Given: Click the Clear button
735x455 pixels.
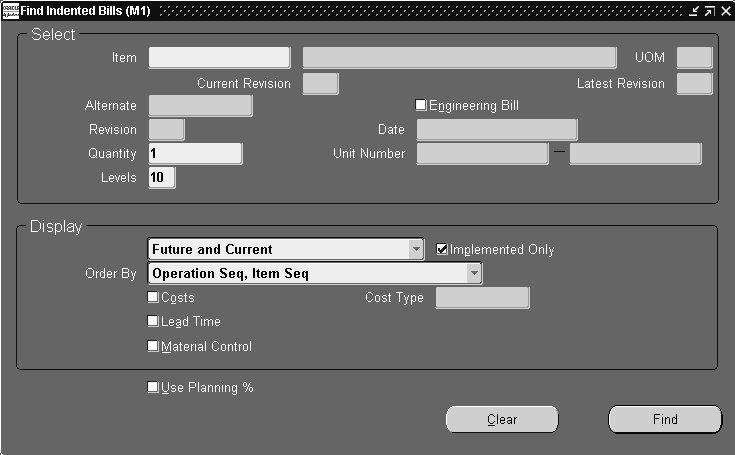Looking at the screenshot, I should pyautogui.click(x=502, y=419).
